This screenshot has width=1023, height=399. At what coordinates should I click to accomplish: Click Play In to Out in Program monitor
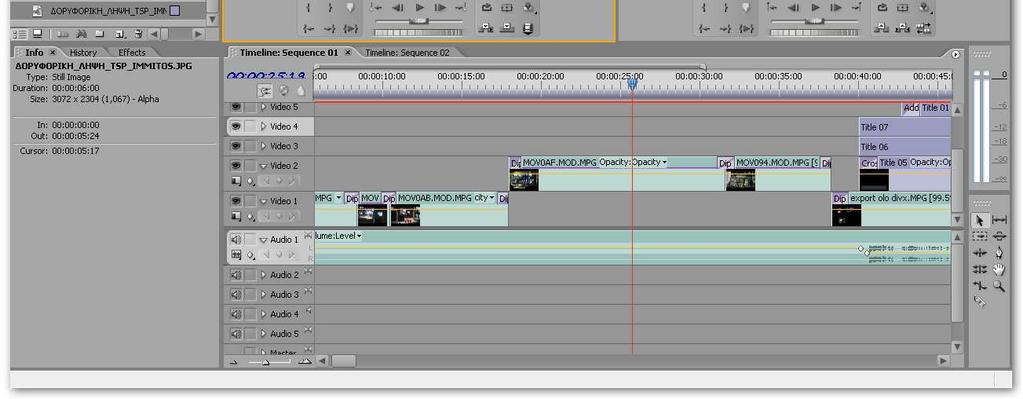(746, 29)
